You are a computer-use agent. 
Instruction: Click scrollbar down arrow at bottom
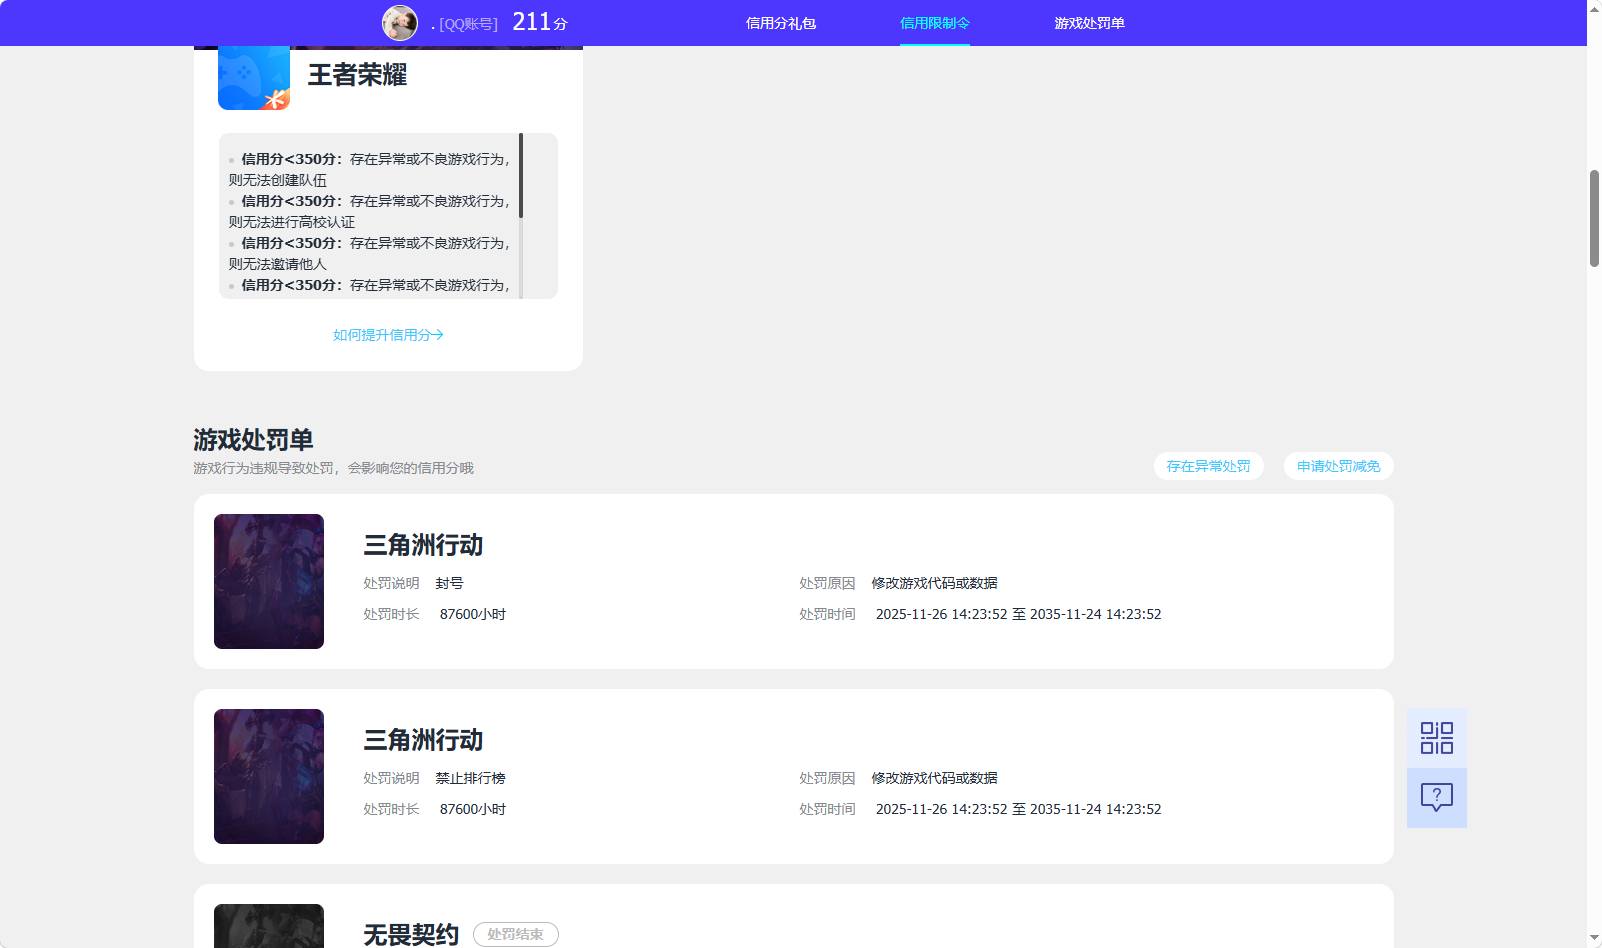tap(1594, 939)
